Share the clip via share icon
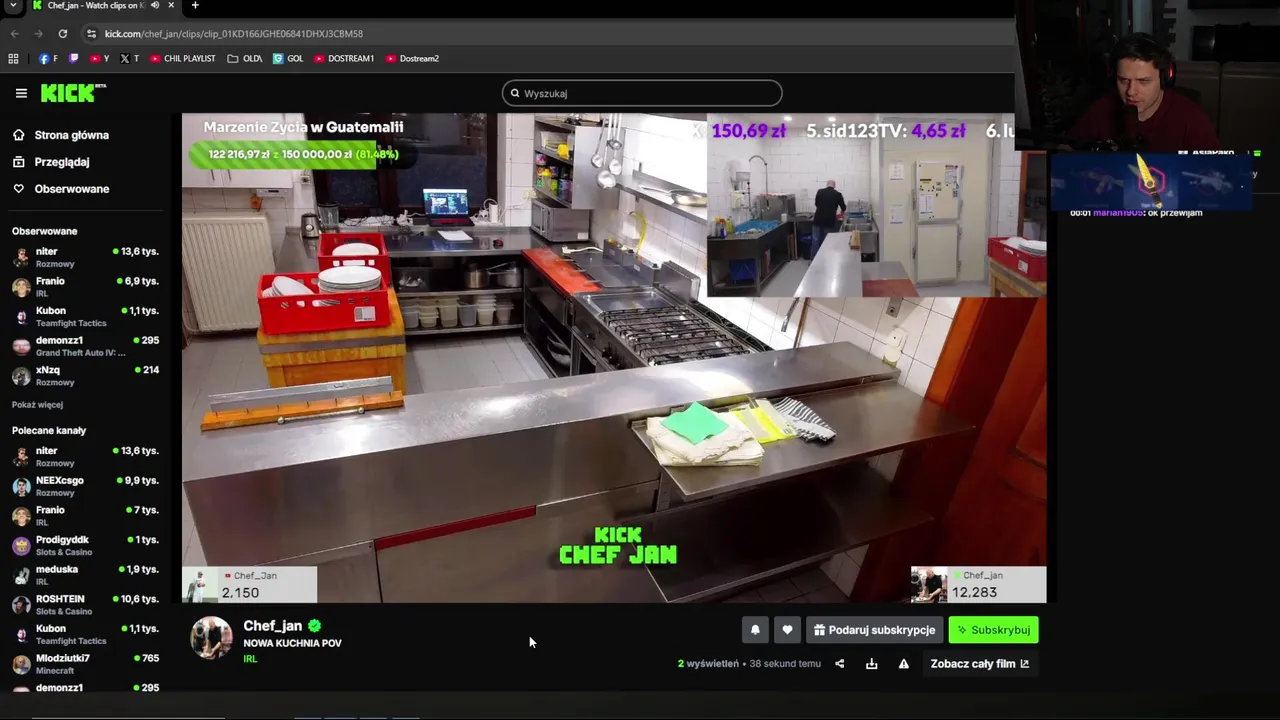This screenshot has height=720, width=1280. 840,664
